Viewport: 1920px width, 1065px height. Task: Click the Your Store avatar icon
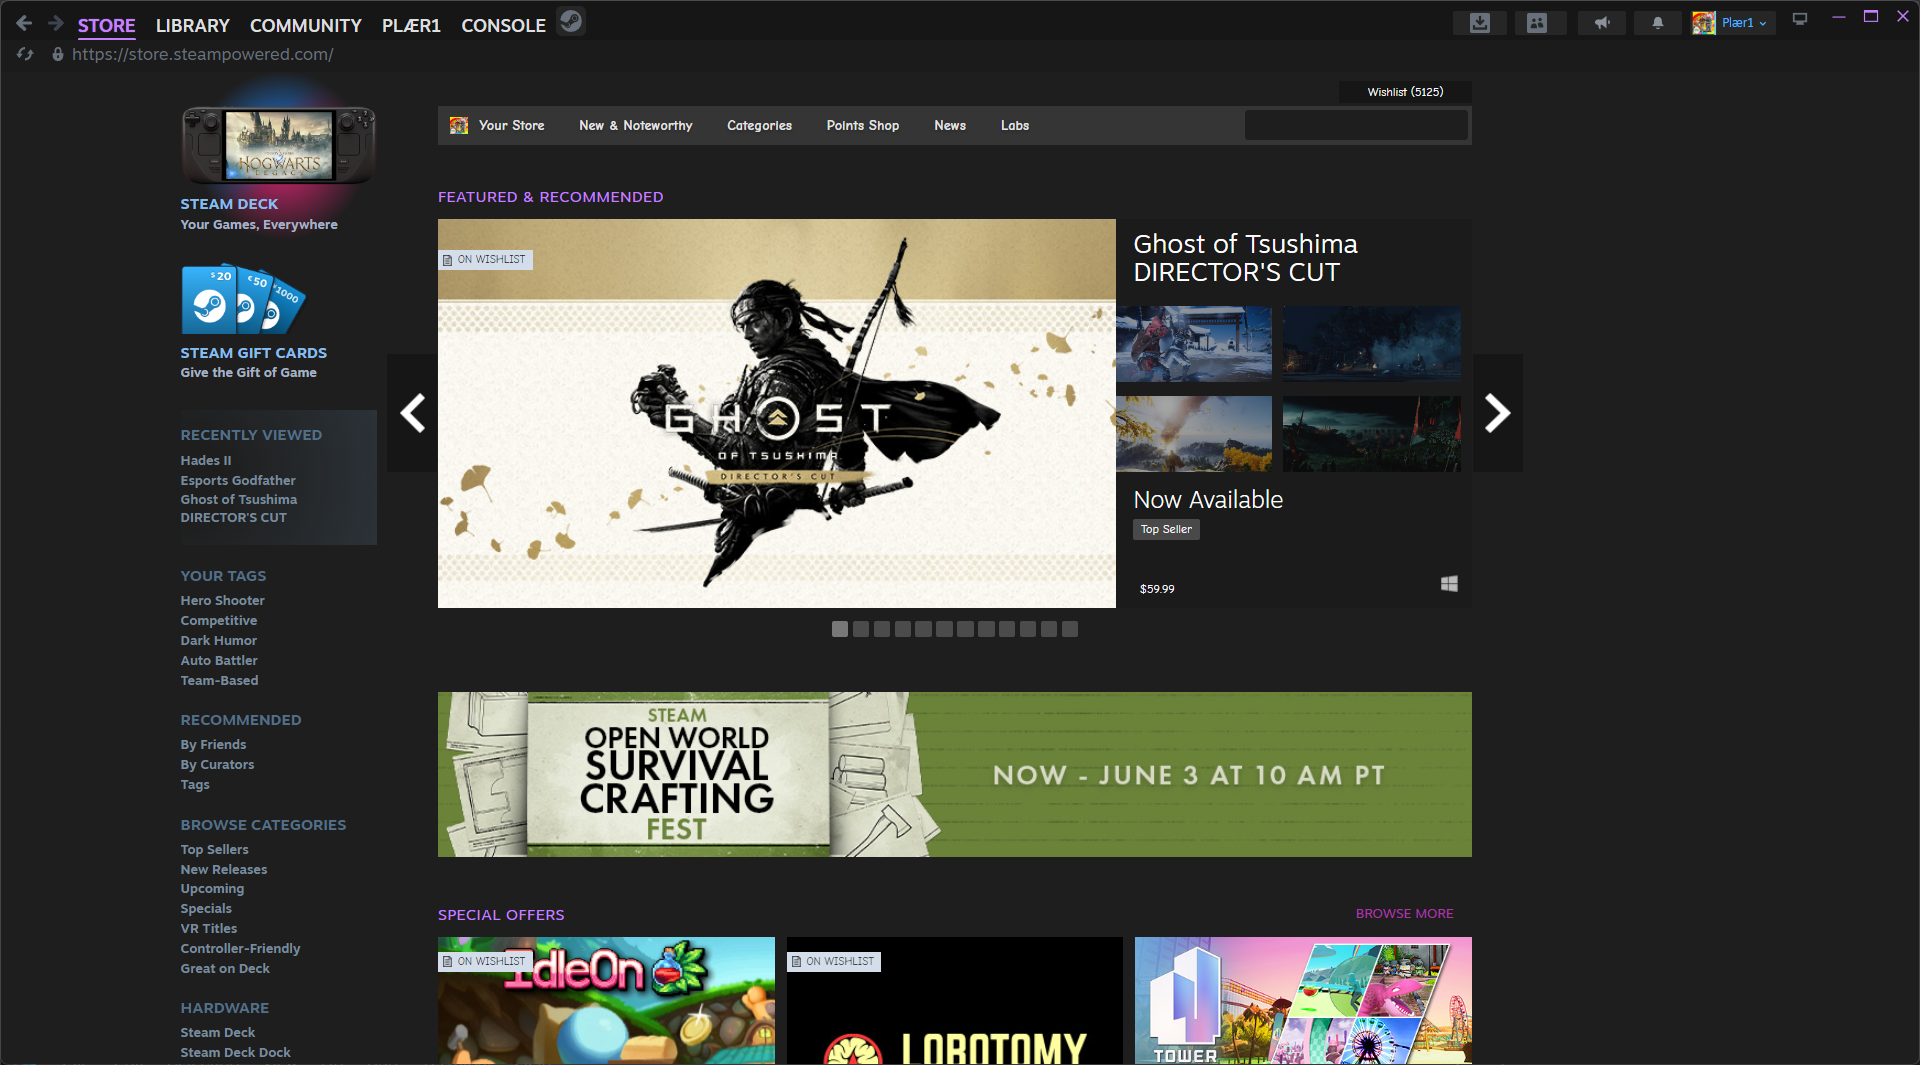point(459,125)
